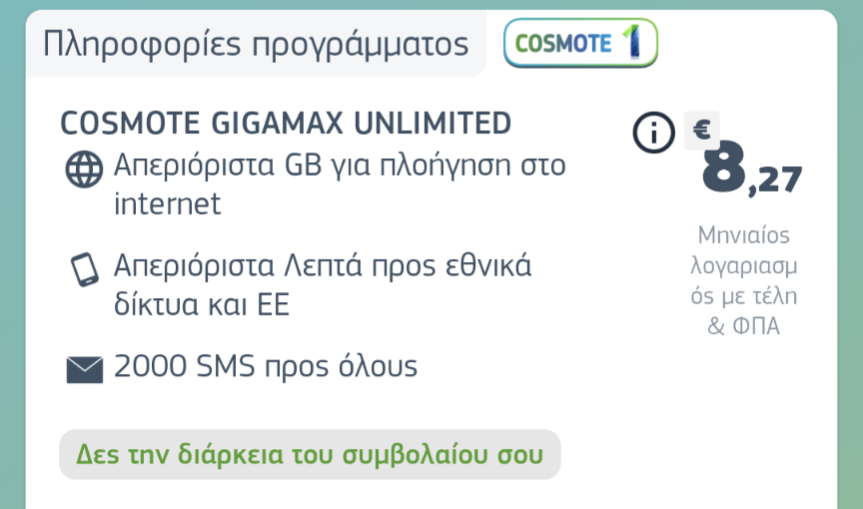Click the word internet in the data line

(x=167, y=204)
